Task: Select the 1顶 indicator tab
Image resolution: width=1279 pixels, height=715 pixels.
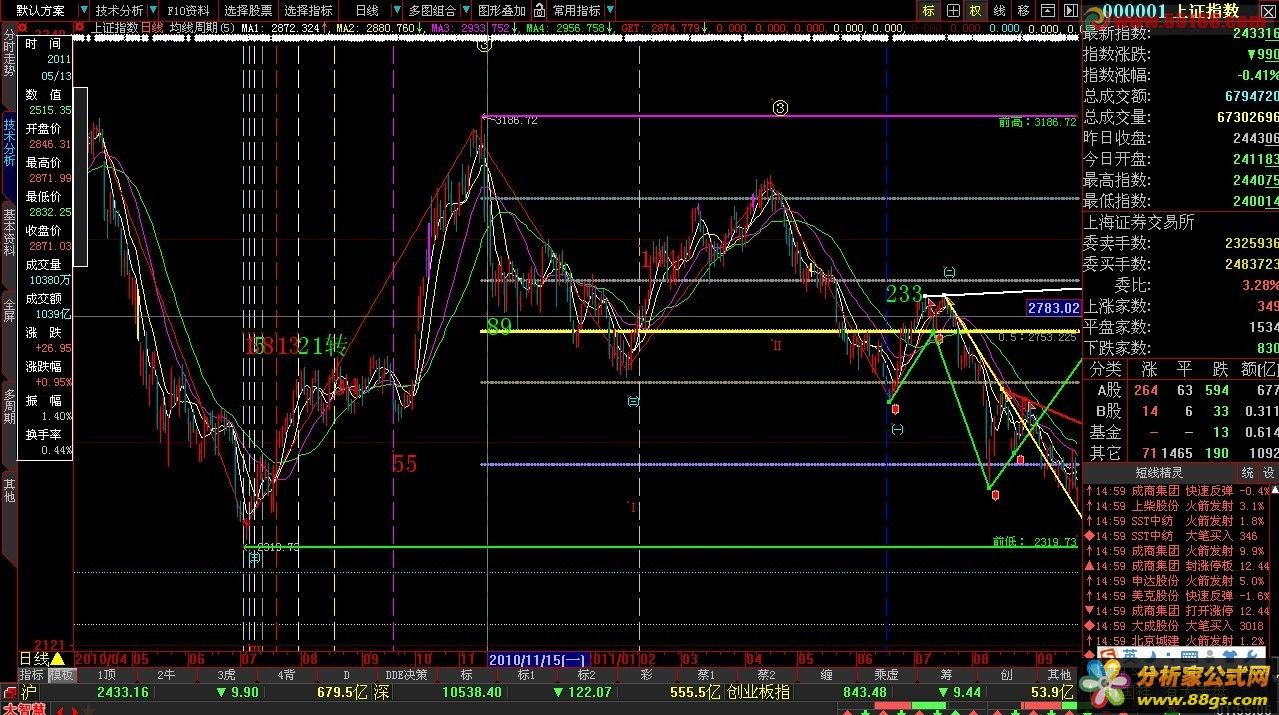Action: pos(106,675)
